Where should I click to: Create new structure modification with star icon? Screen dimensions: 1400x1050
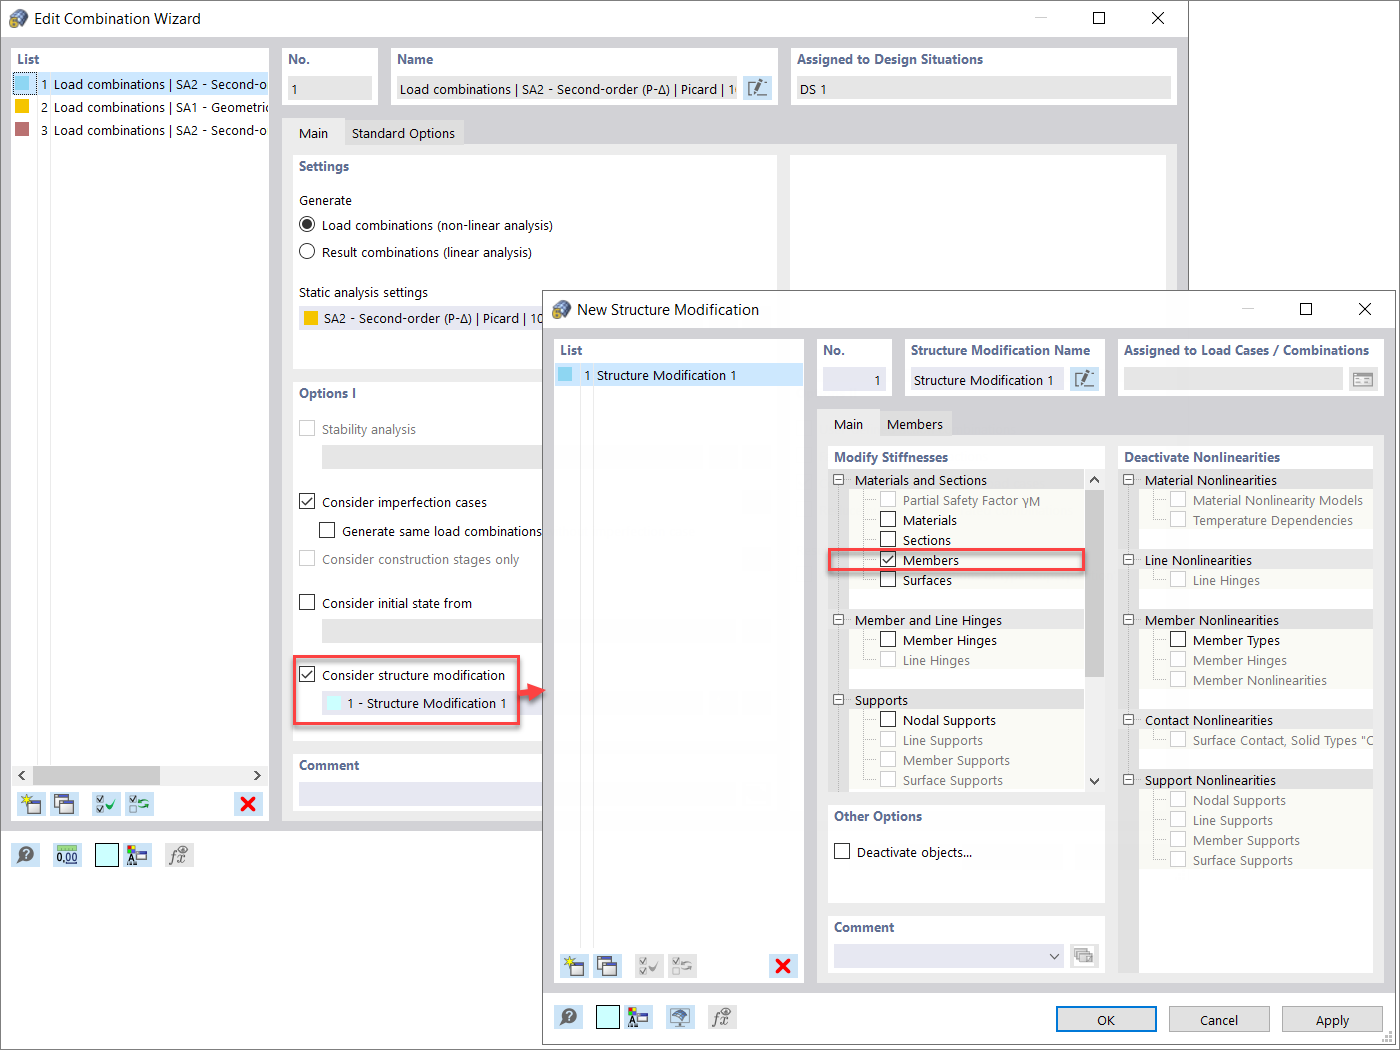point(573,965)
